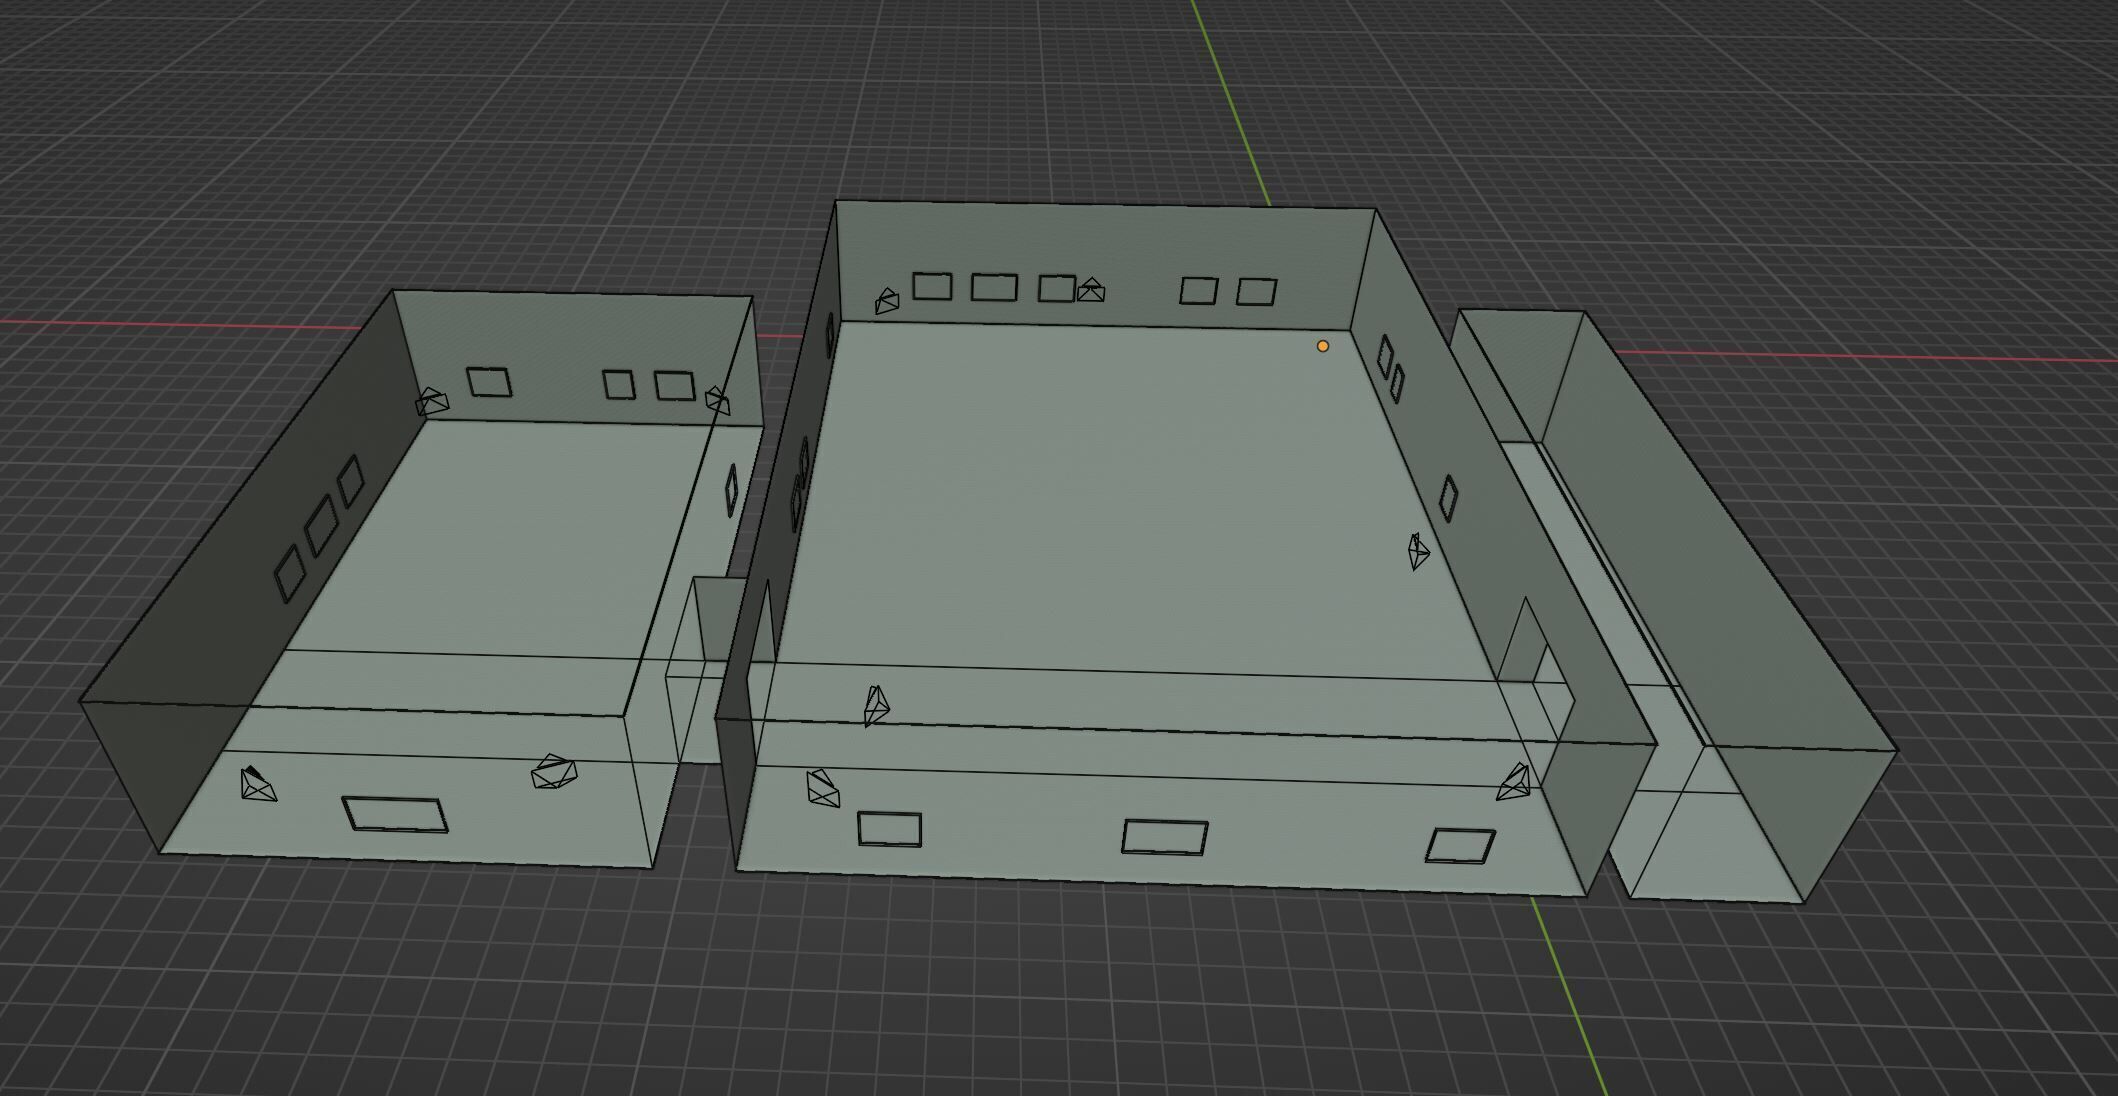Click leftmost window frame on large room's back wall
The image size is (2118, 1096).
[932, 286]
